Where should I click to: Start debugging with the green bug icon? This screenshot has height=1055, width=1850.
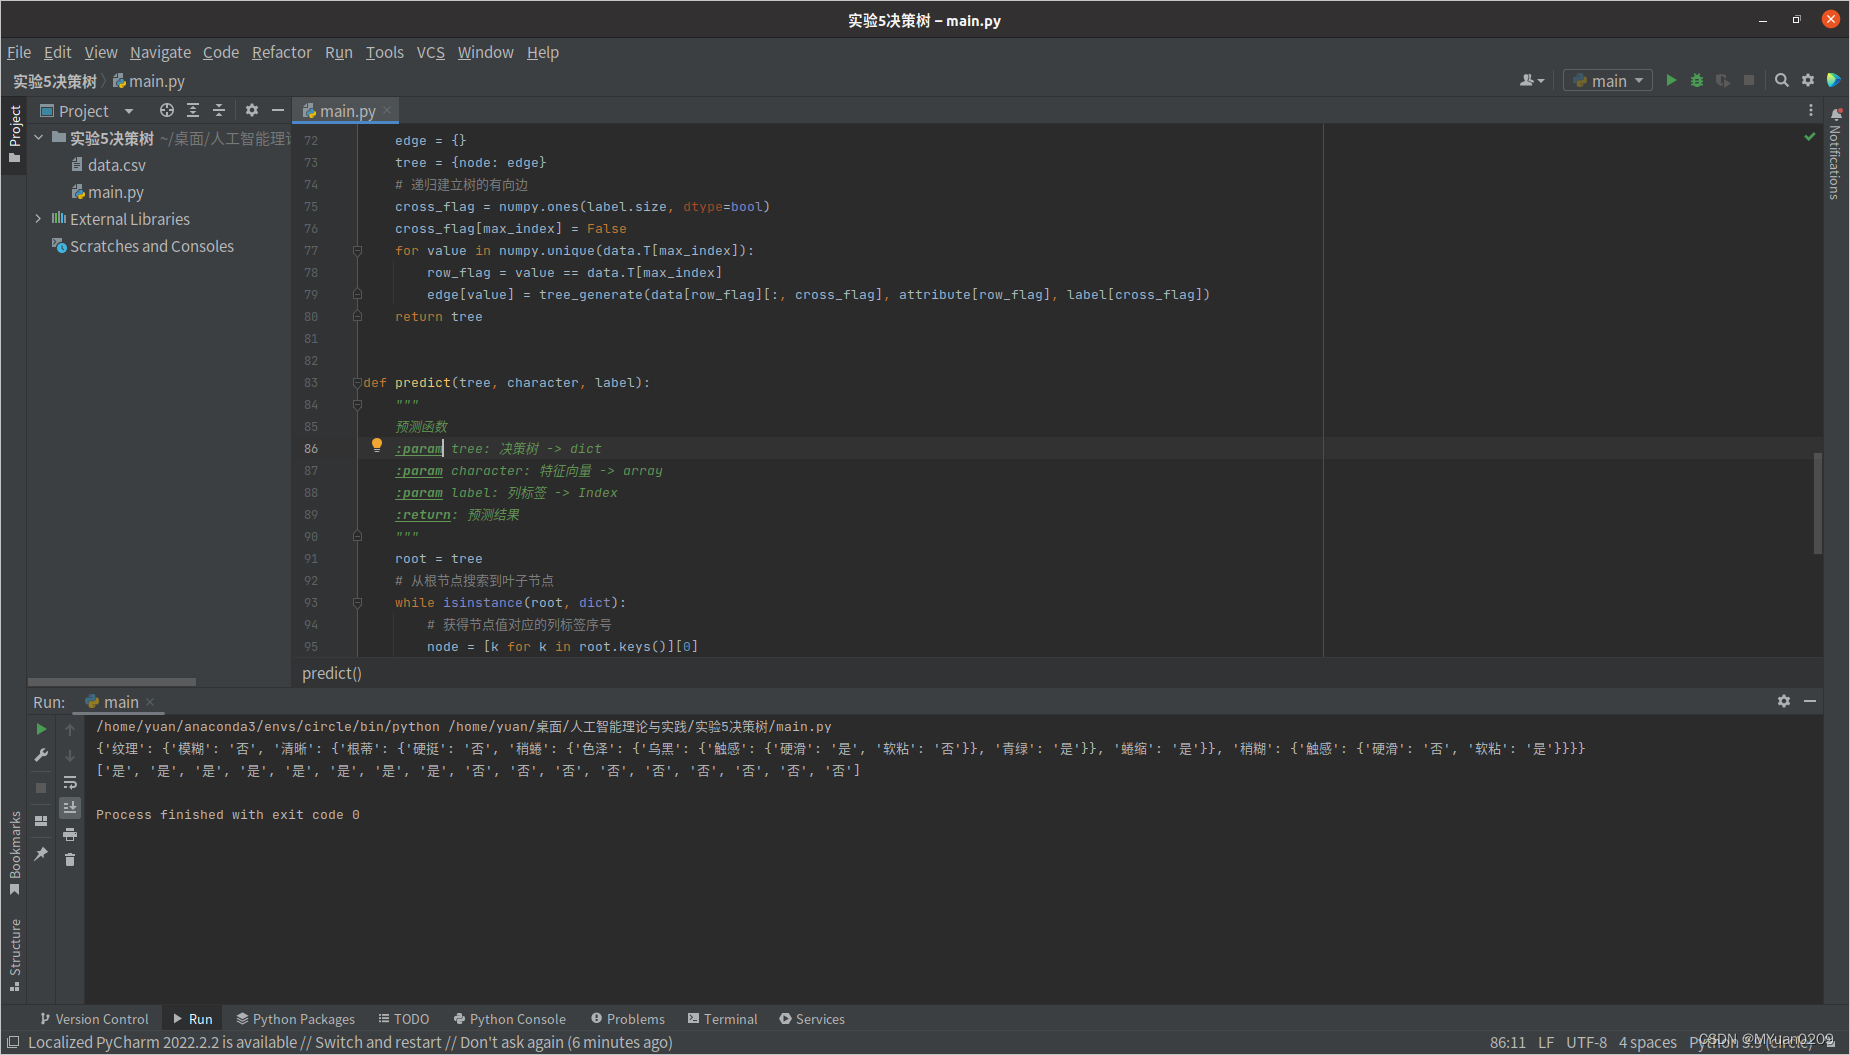click(x=1697, y=80)
